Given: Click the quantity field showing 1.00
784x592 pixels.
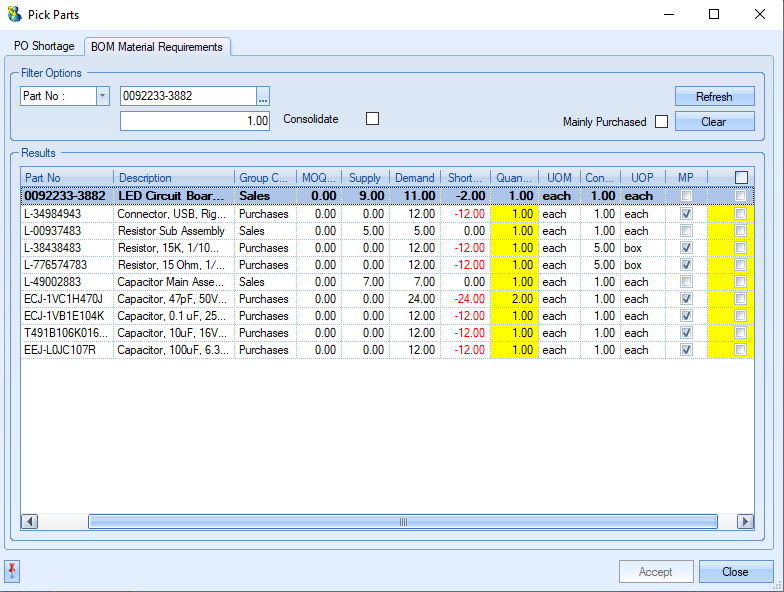Looking at the screenshot, I should click(195, 121).
